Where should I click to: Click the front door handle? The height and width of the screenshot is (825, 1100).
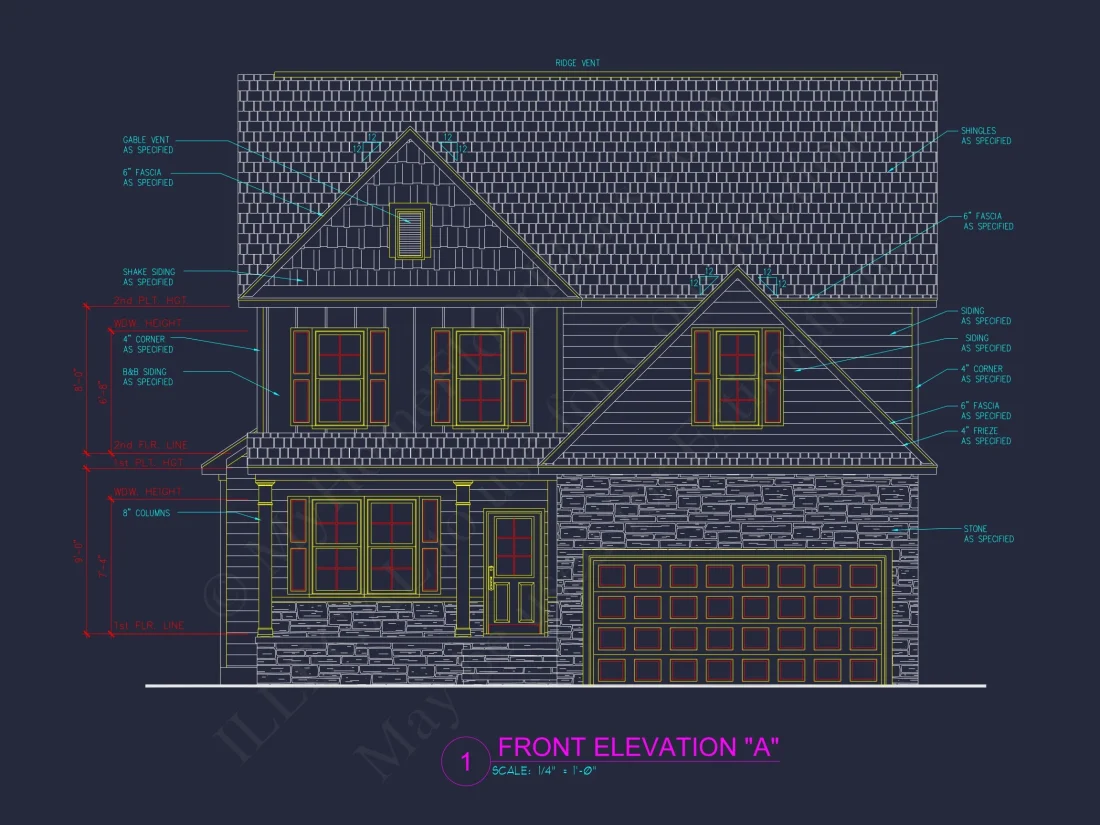coord(491,579)
